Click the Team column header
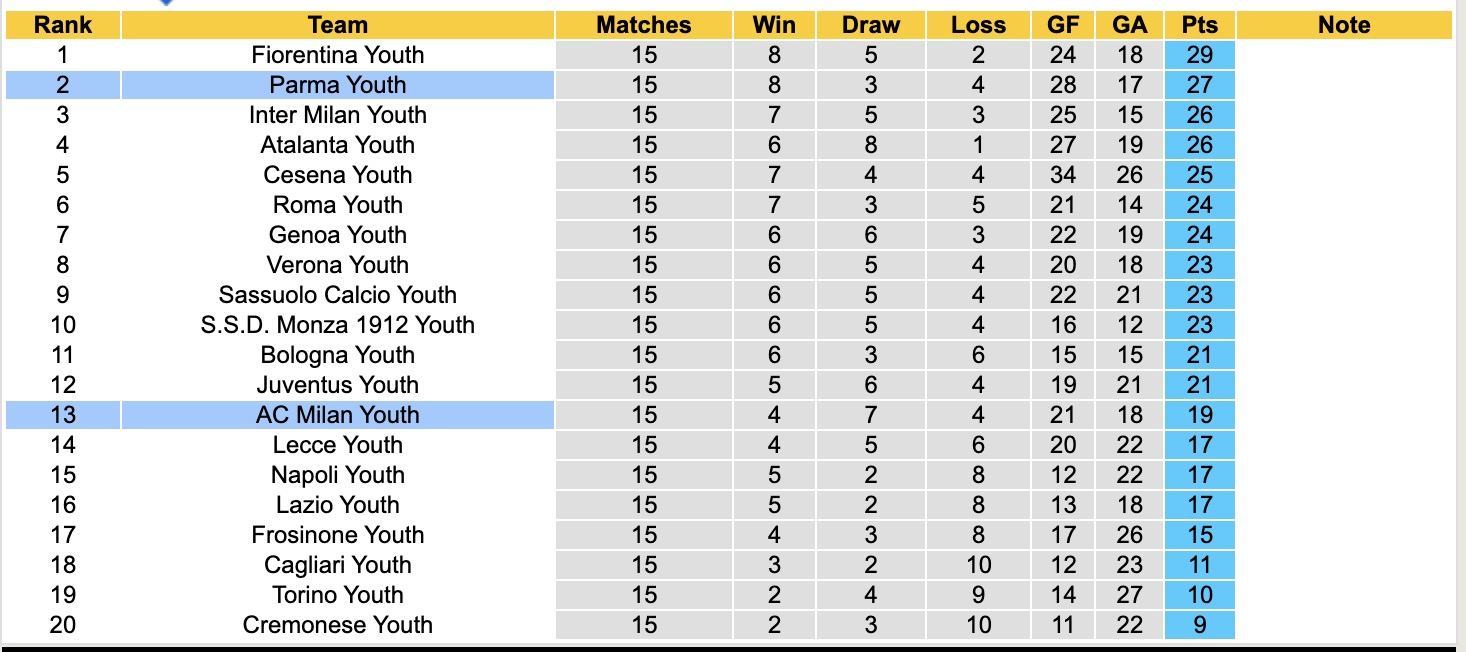The height and width of the screenshot is (652, 1466). (x=338, y=25)
